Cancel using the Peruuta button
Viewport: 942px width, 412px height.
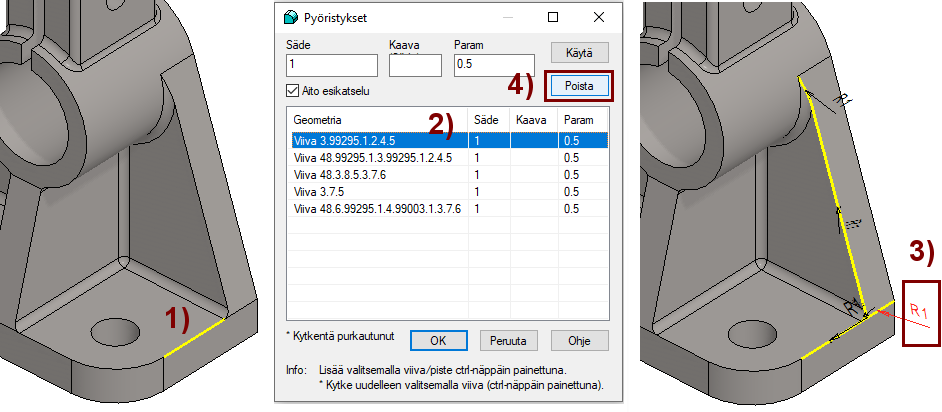(x=510, y=339)
